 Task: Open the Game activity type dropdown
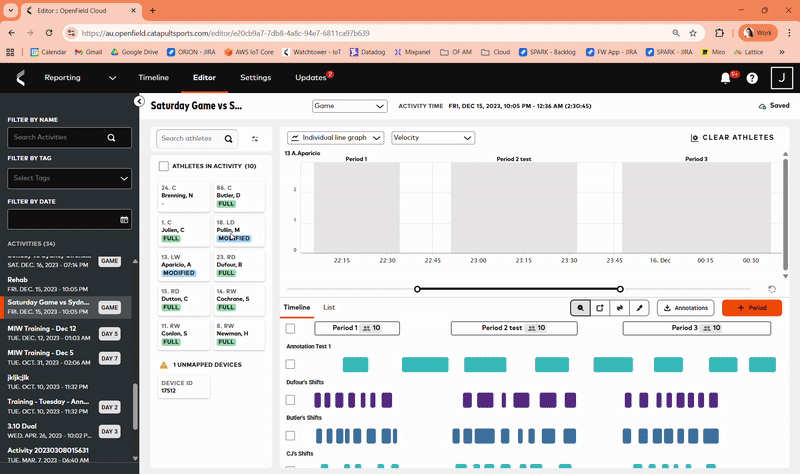tap(349, 106)
